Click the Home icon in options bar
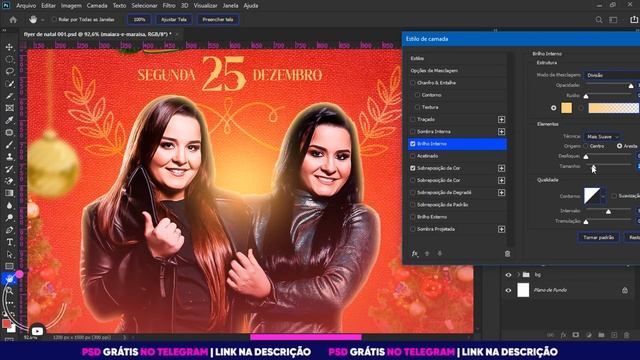 13,20
